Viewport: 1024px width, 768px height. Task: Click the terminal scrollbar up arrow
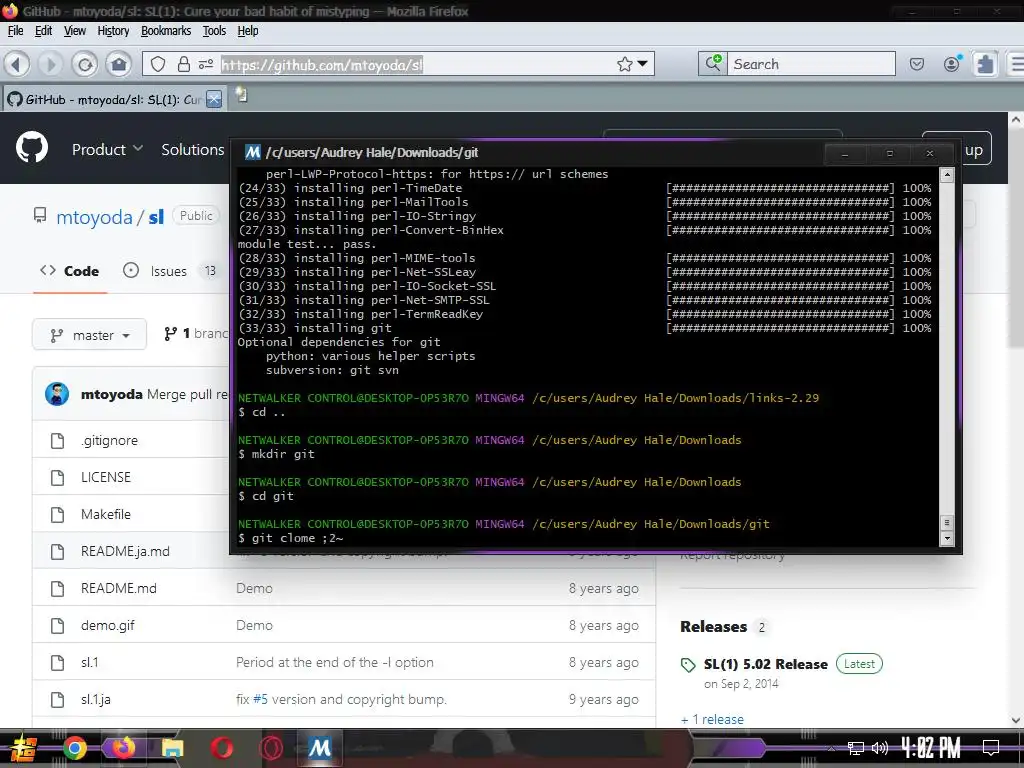[x=947, y=175]
